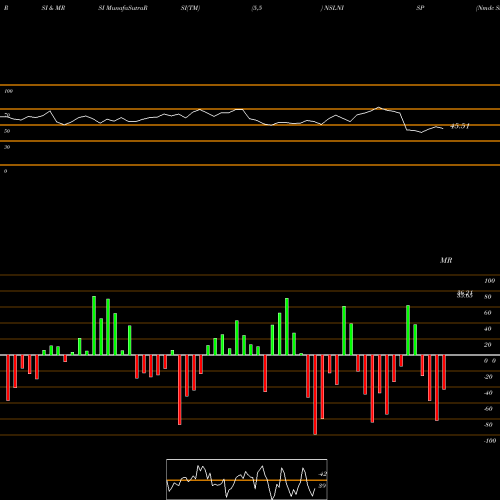
Task: Click the MR axis label 60
Action: click(487, 313)
